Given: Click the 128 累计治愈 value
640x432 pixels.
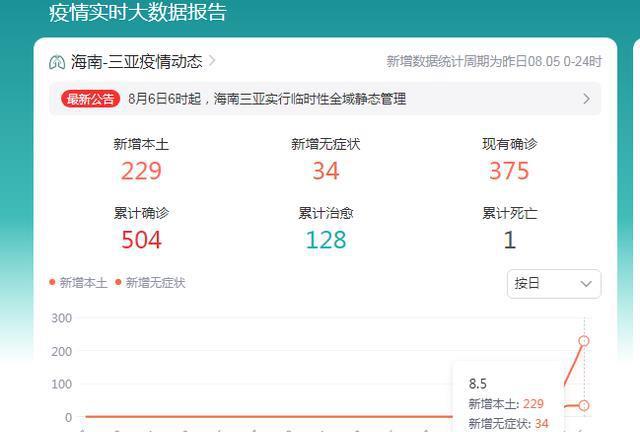Looking at the screenshot, I should (326, 240).
